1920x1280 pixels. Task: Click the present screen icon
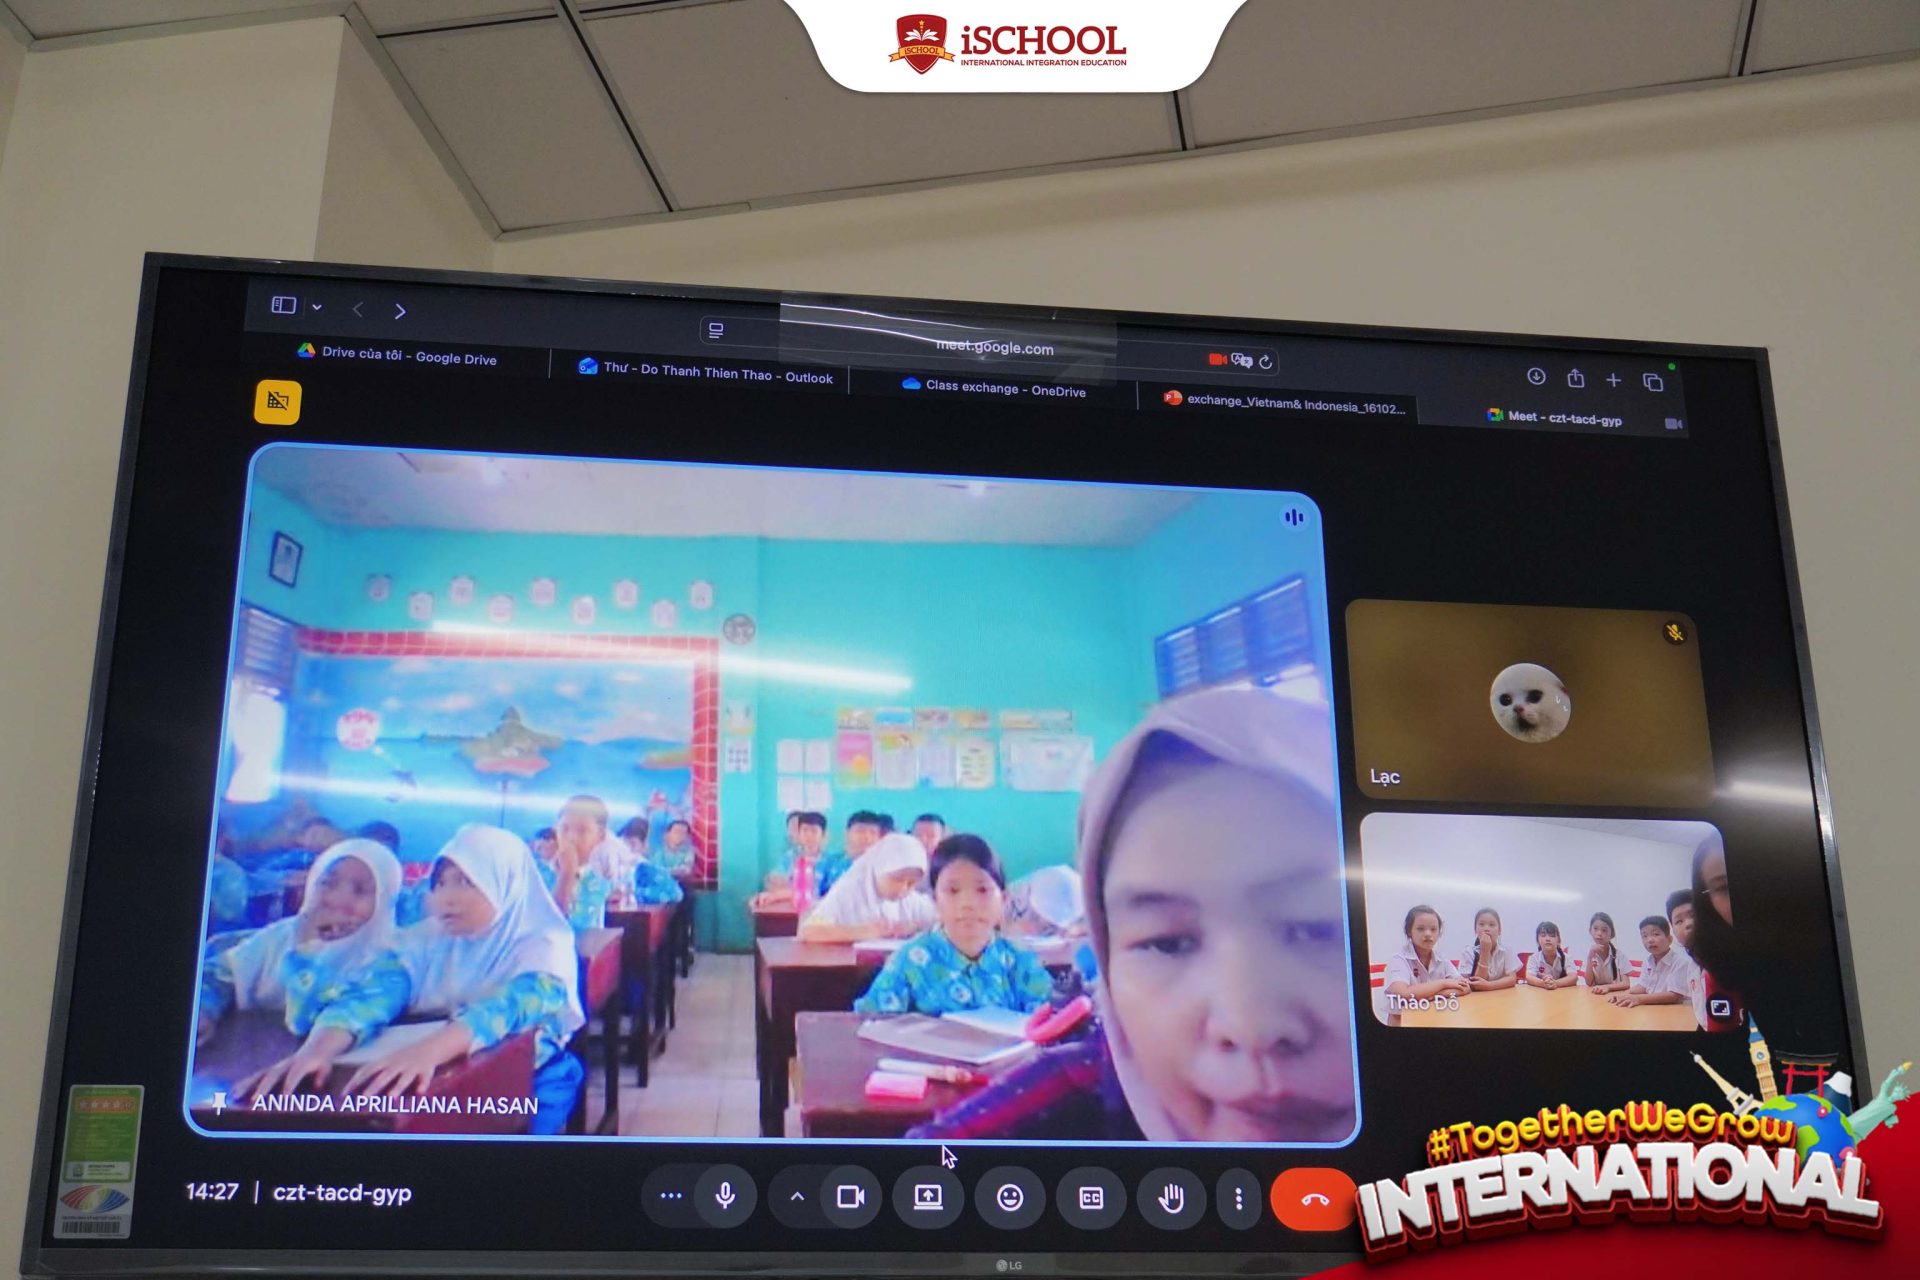[928, 1196]
